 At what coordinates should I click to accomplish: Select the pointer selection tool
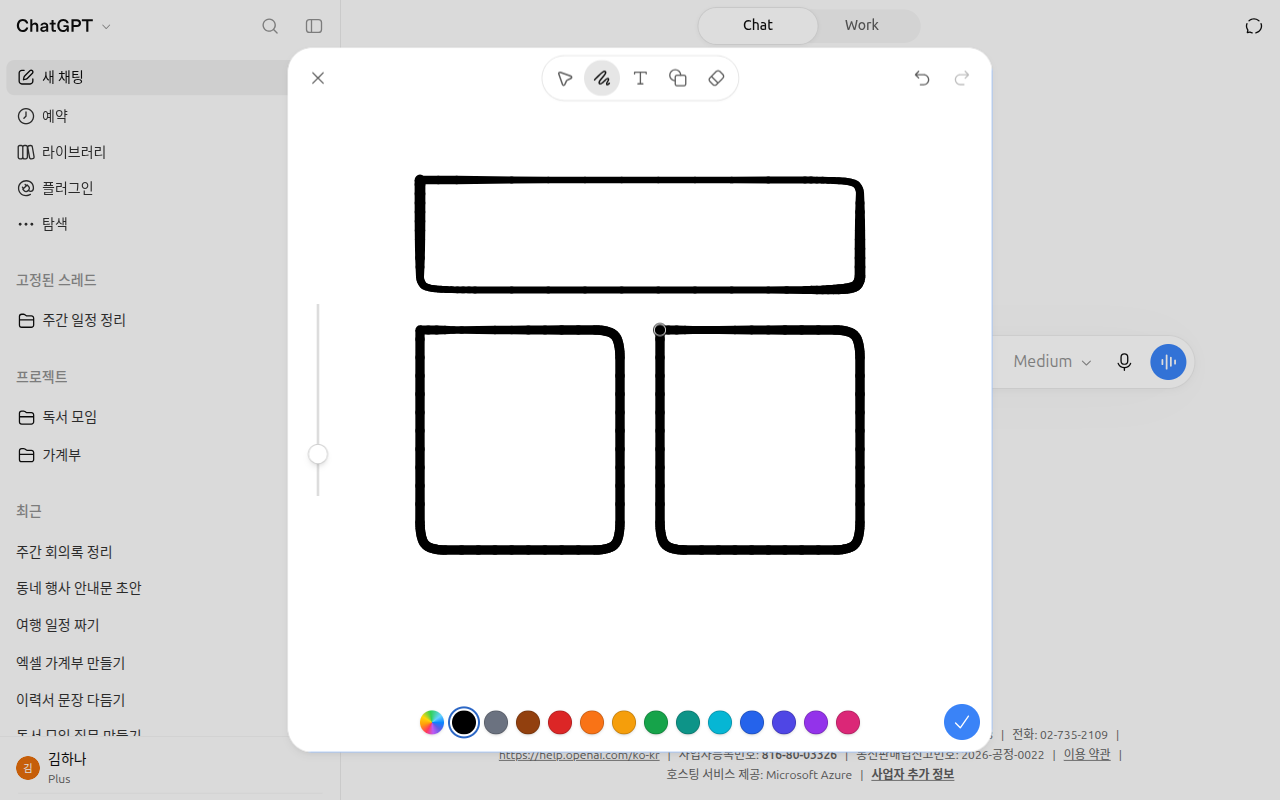pos(565,78)
